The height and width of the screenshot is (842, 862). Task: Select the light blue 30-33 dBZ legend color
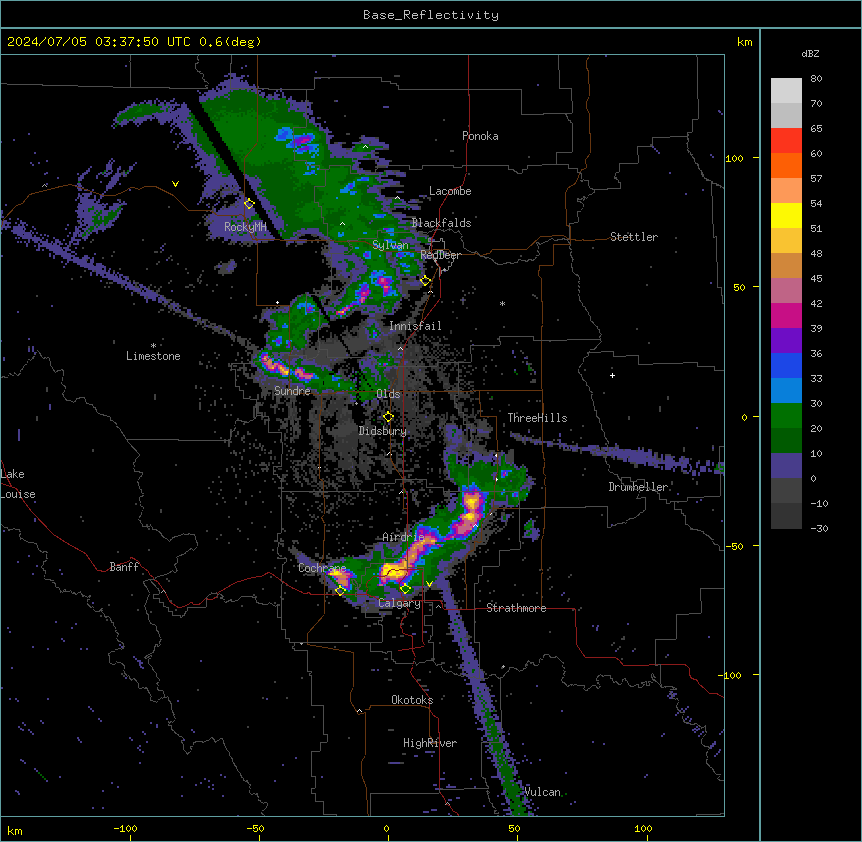[786, 391]
